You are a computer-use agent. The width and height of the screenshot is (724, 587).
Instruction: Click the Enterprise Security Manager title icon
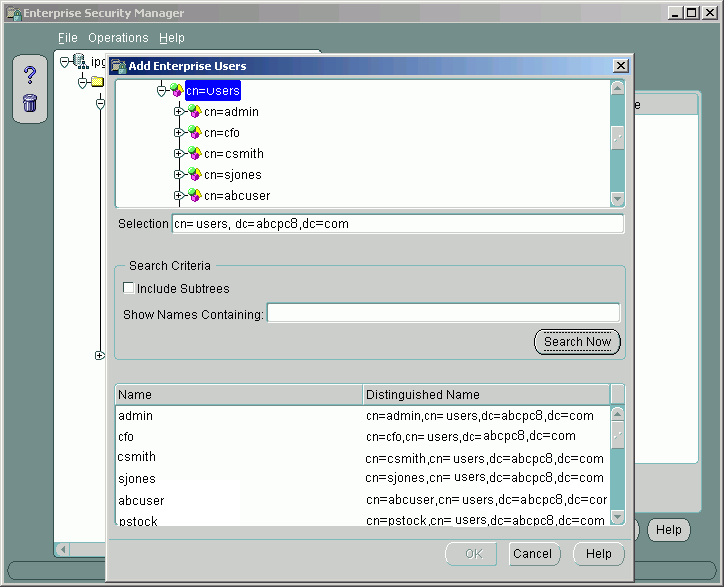(14, 13)
